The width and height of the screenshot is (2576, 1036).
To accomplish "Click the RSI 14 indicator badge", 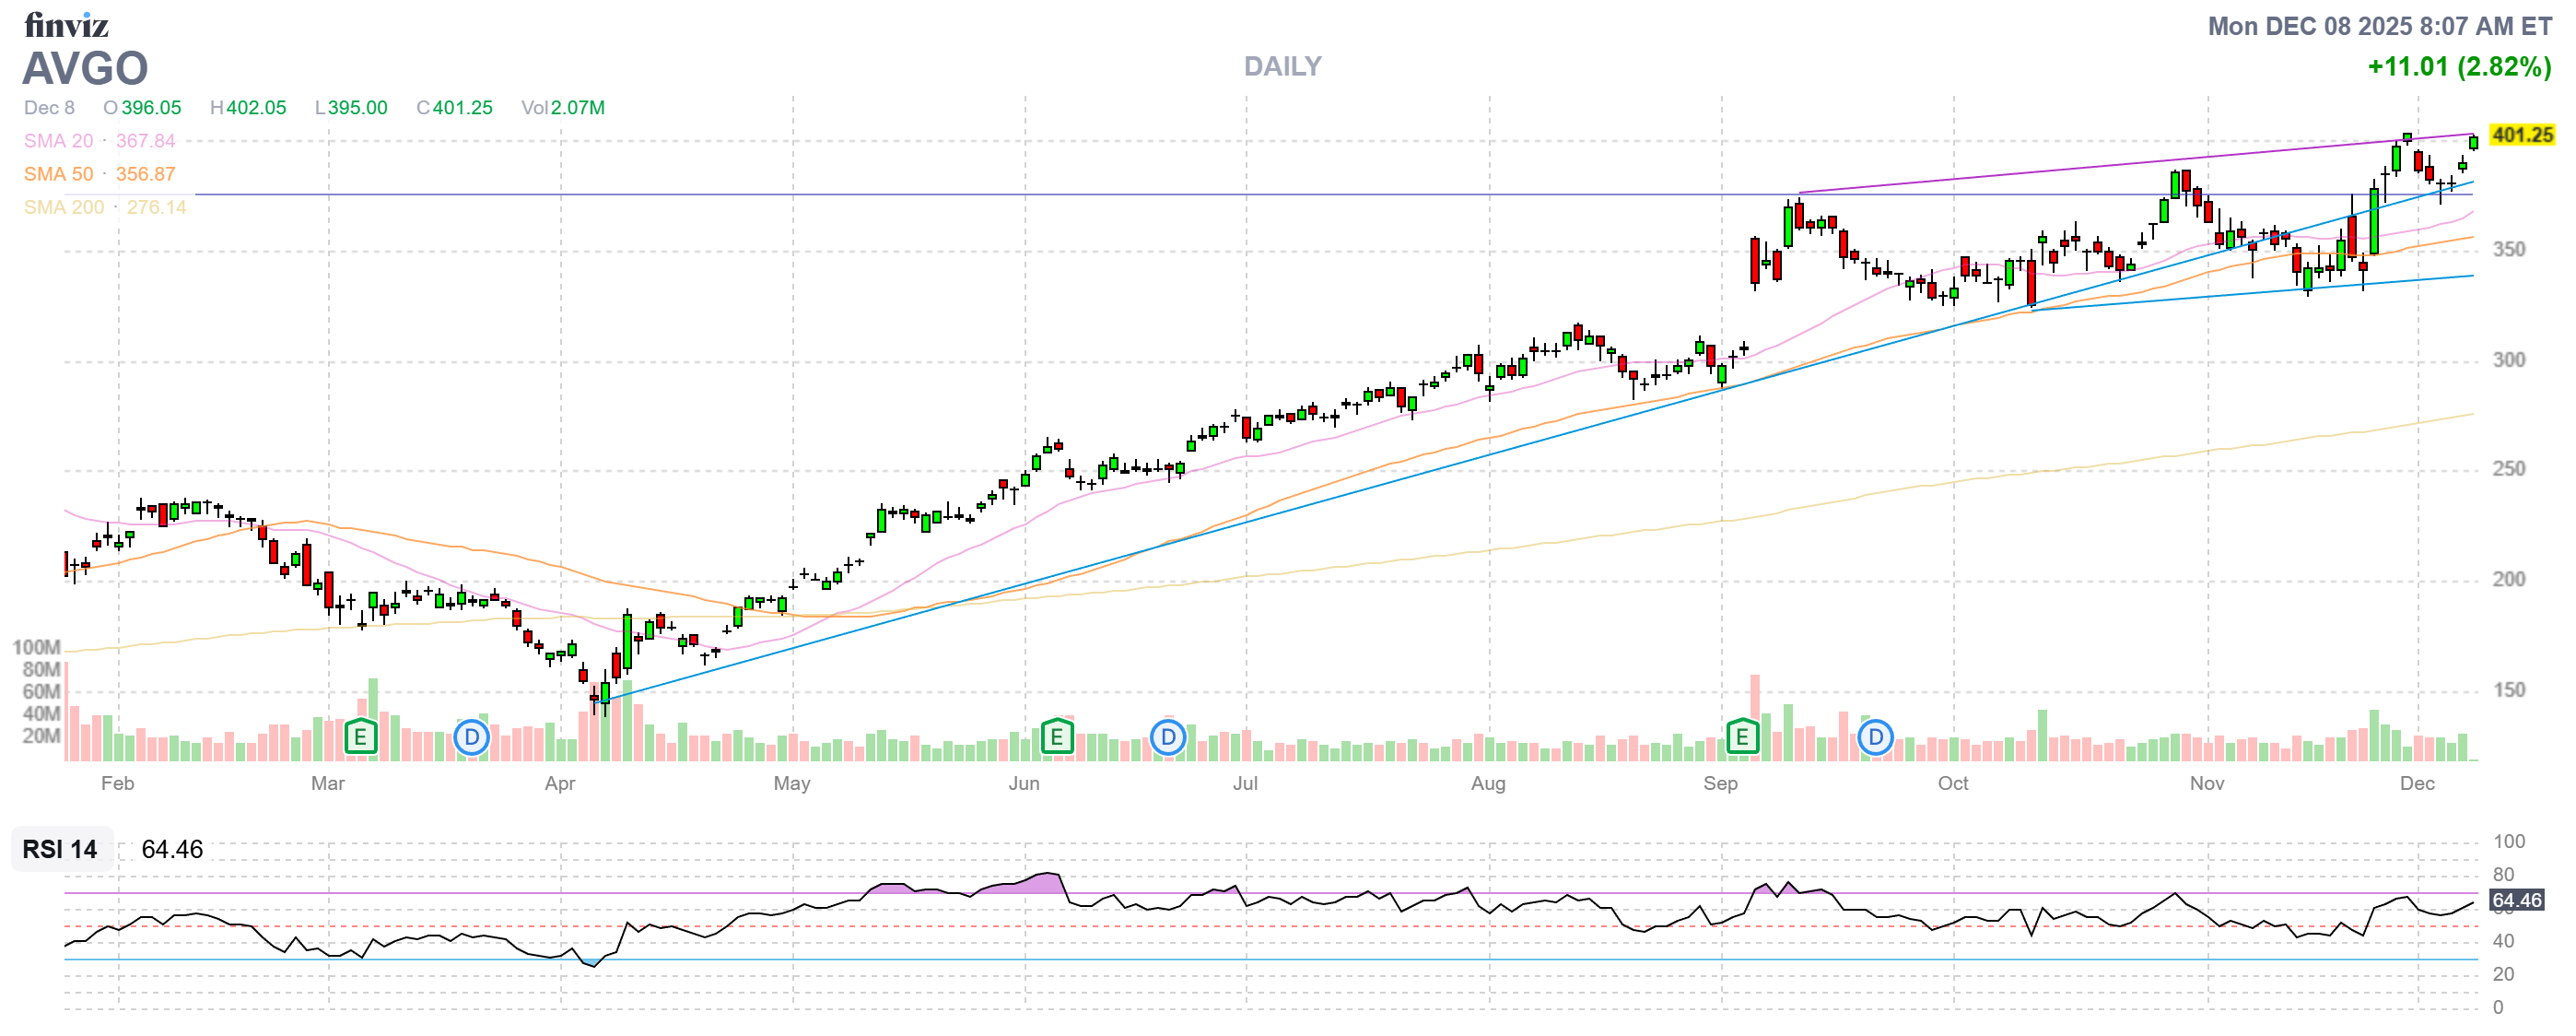I will [x=60, y=849].
